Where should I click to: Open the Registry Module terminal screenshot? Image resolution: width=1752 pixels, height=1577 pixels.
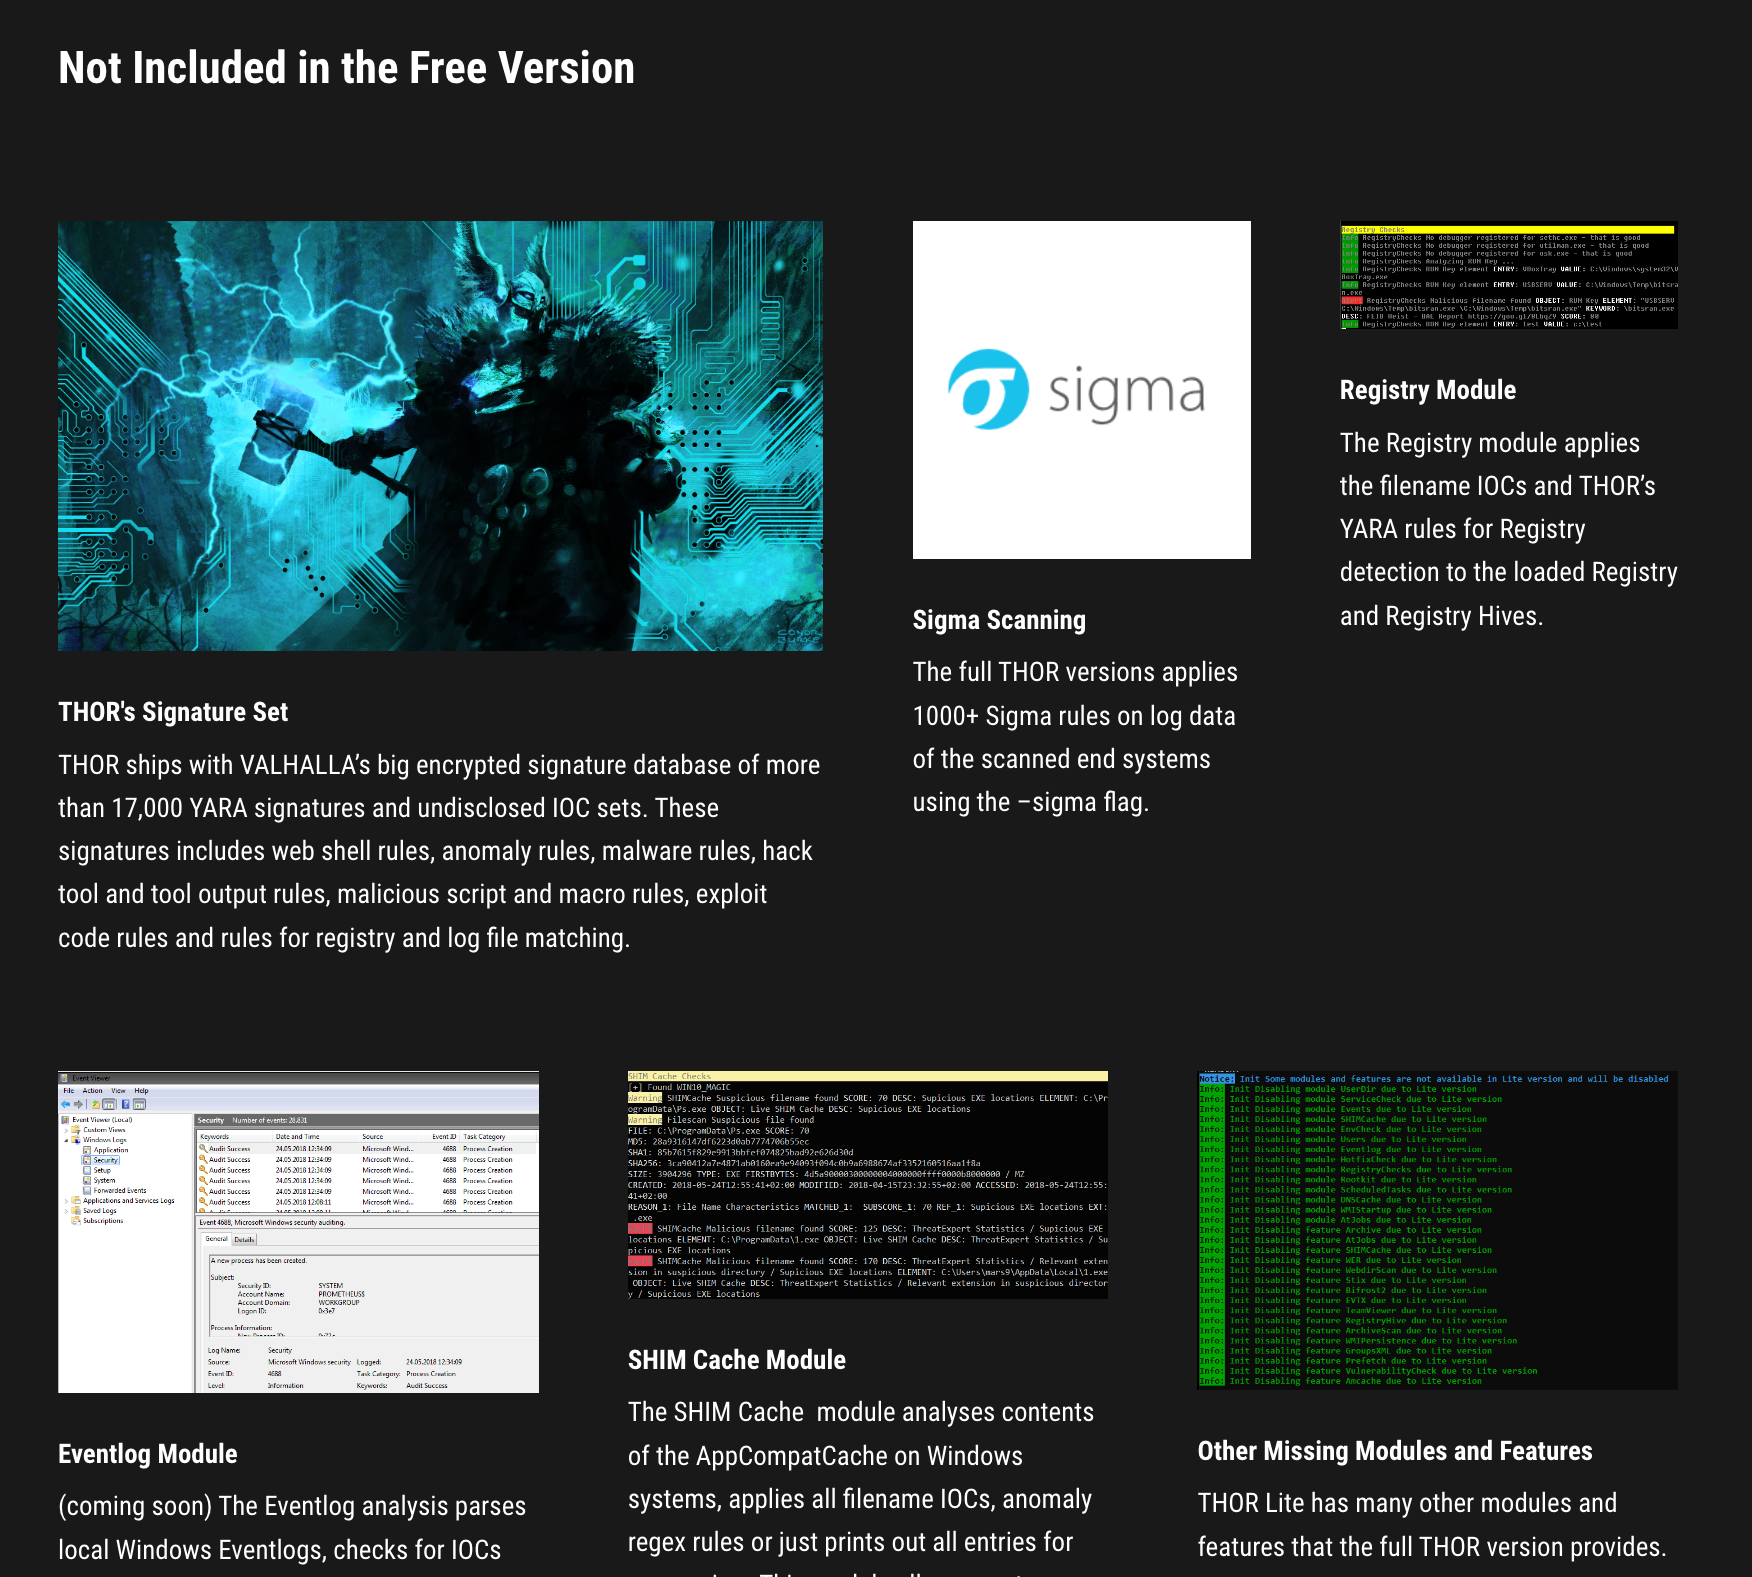(1508, 275)
